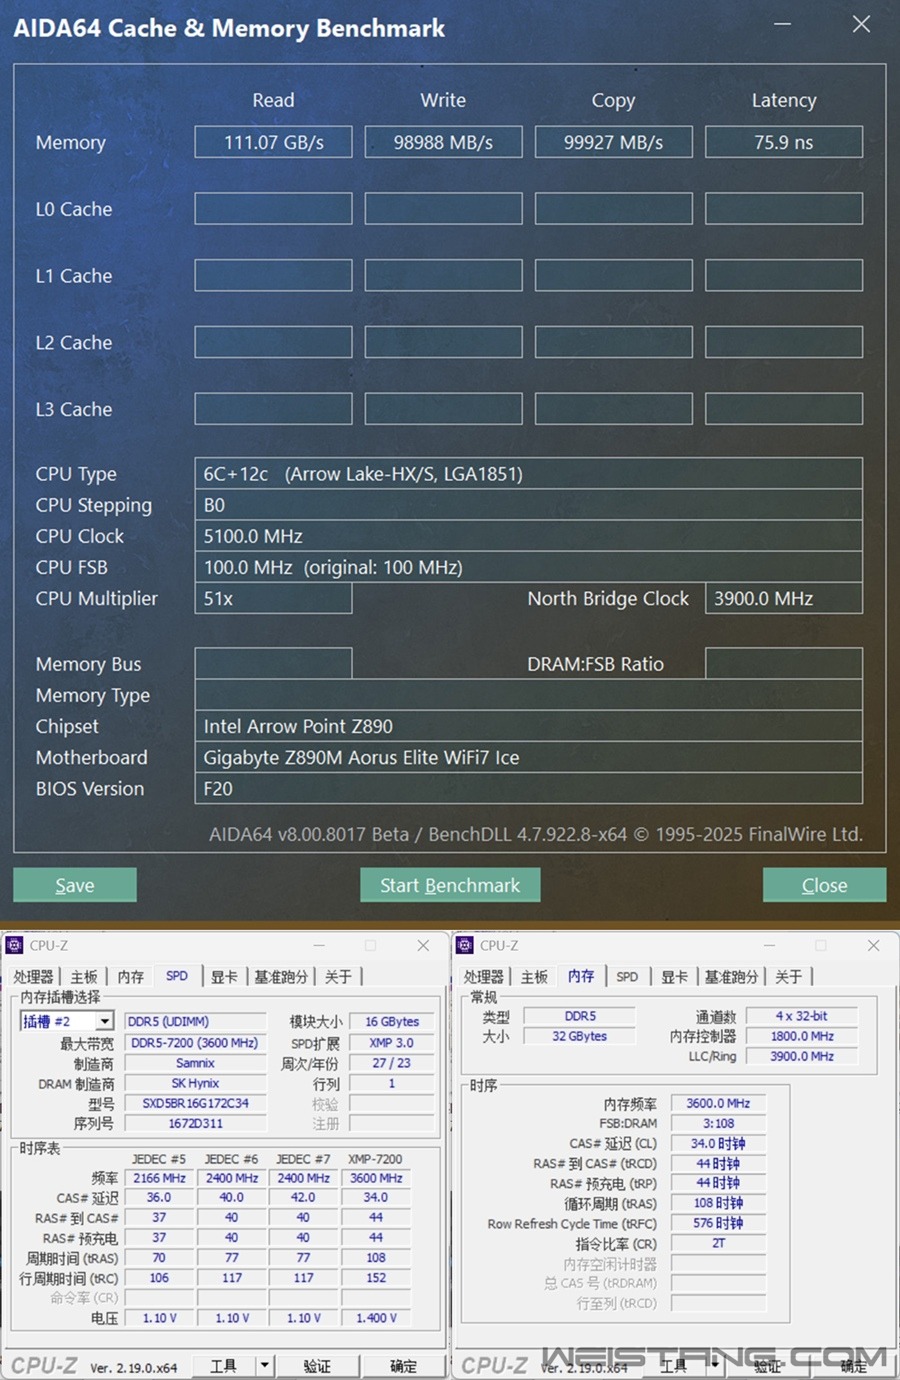Viewport: 900px width, 1380px height.
Task: Close the left CPU-Z window showing SPD
Action: [x=423, y=945]
